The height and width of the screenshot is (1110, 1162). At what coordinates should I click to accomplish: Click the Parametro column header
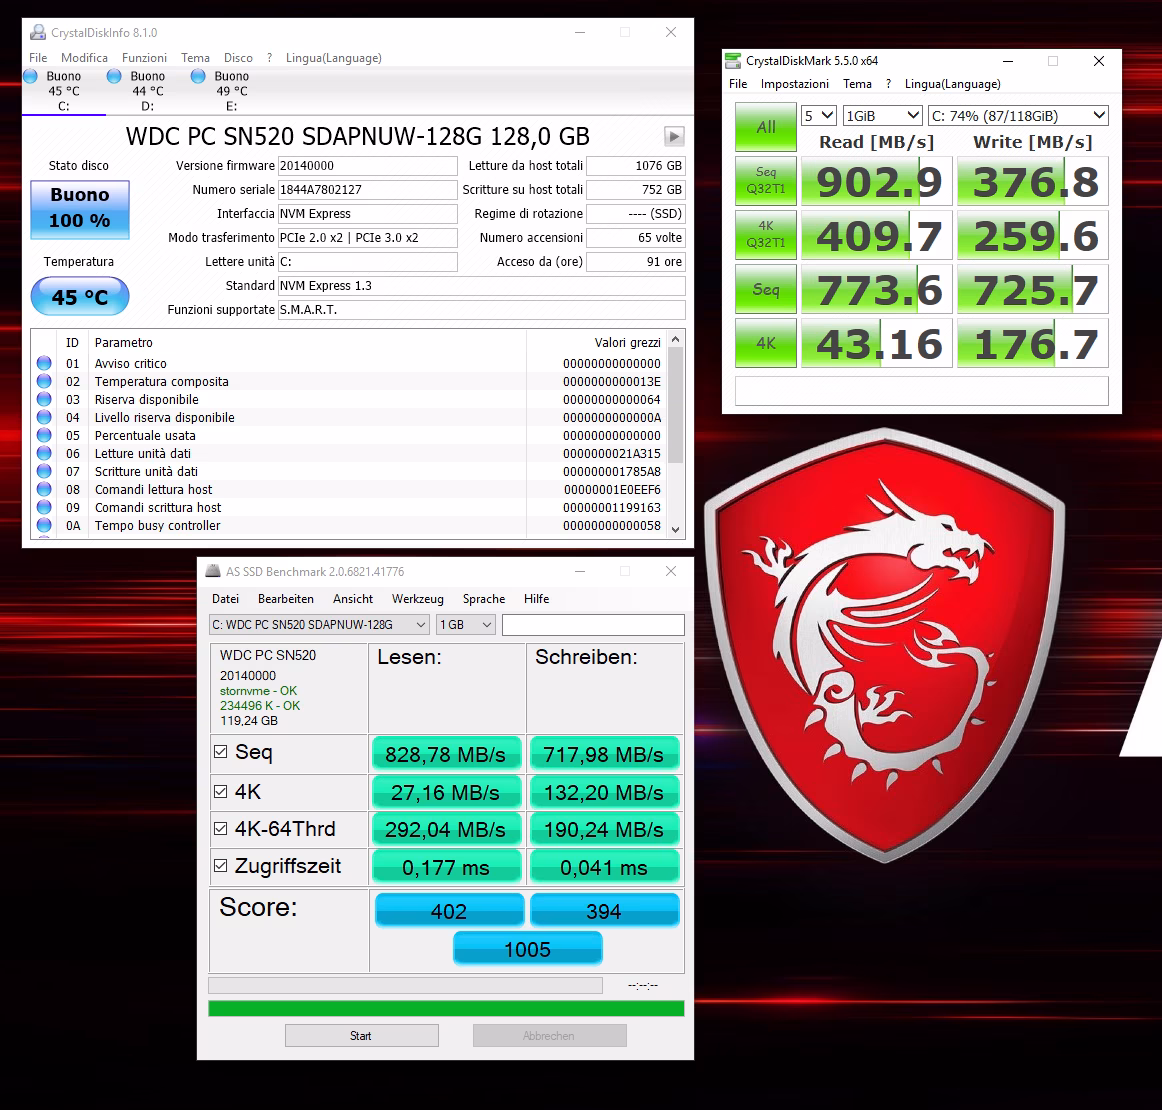click(124, 342)
